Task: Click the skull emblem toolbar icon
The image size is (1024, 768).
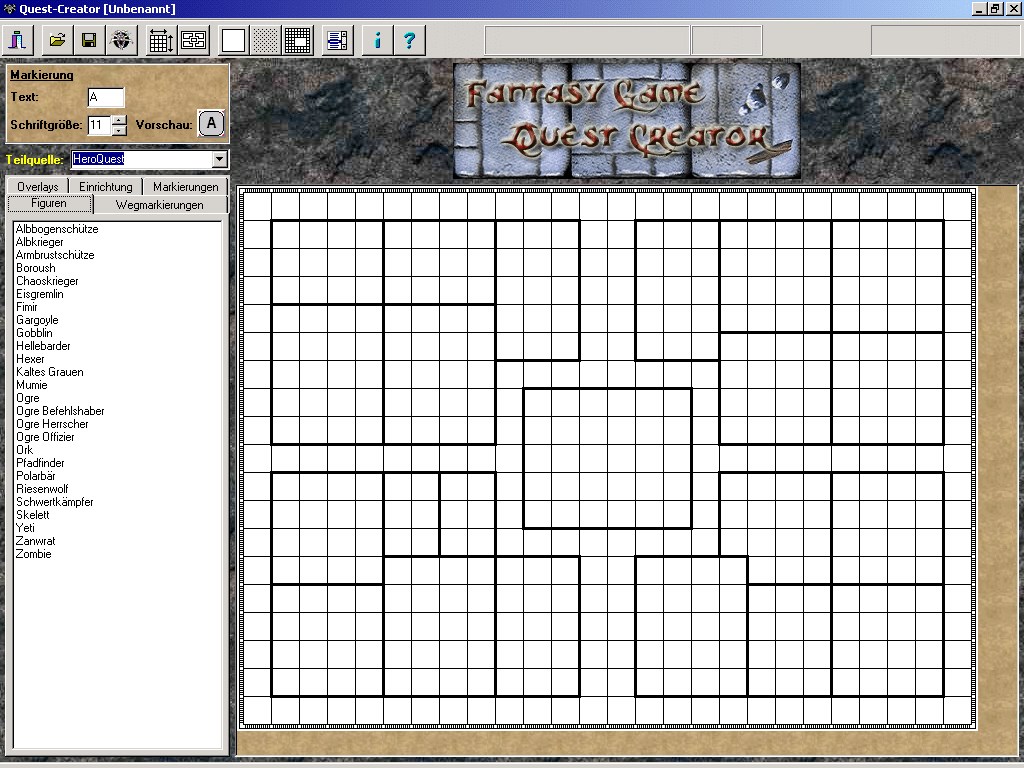Action: coord(121,40)
